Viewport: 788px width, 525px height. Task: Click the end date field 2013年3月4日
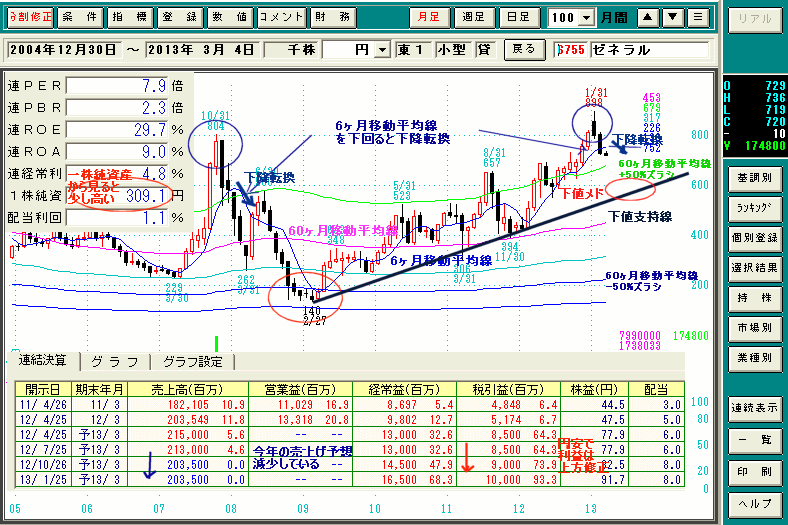coord(203,50)
